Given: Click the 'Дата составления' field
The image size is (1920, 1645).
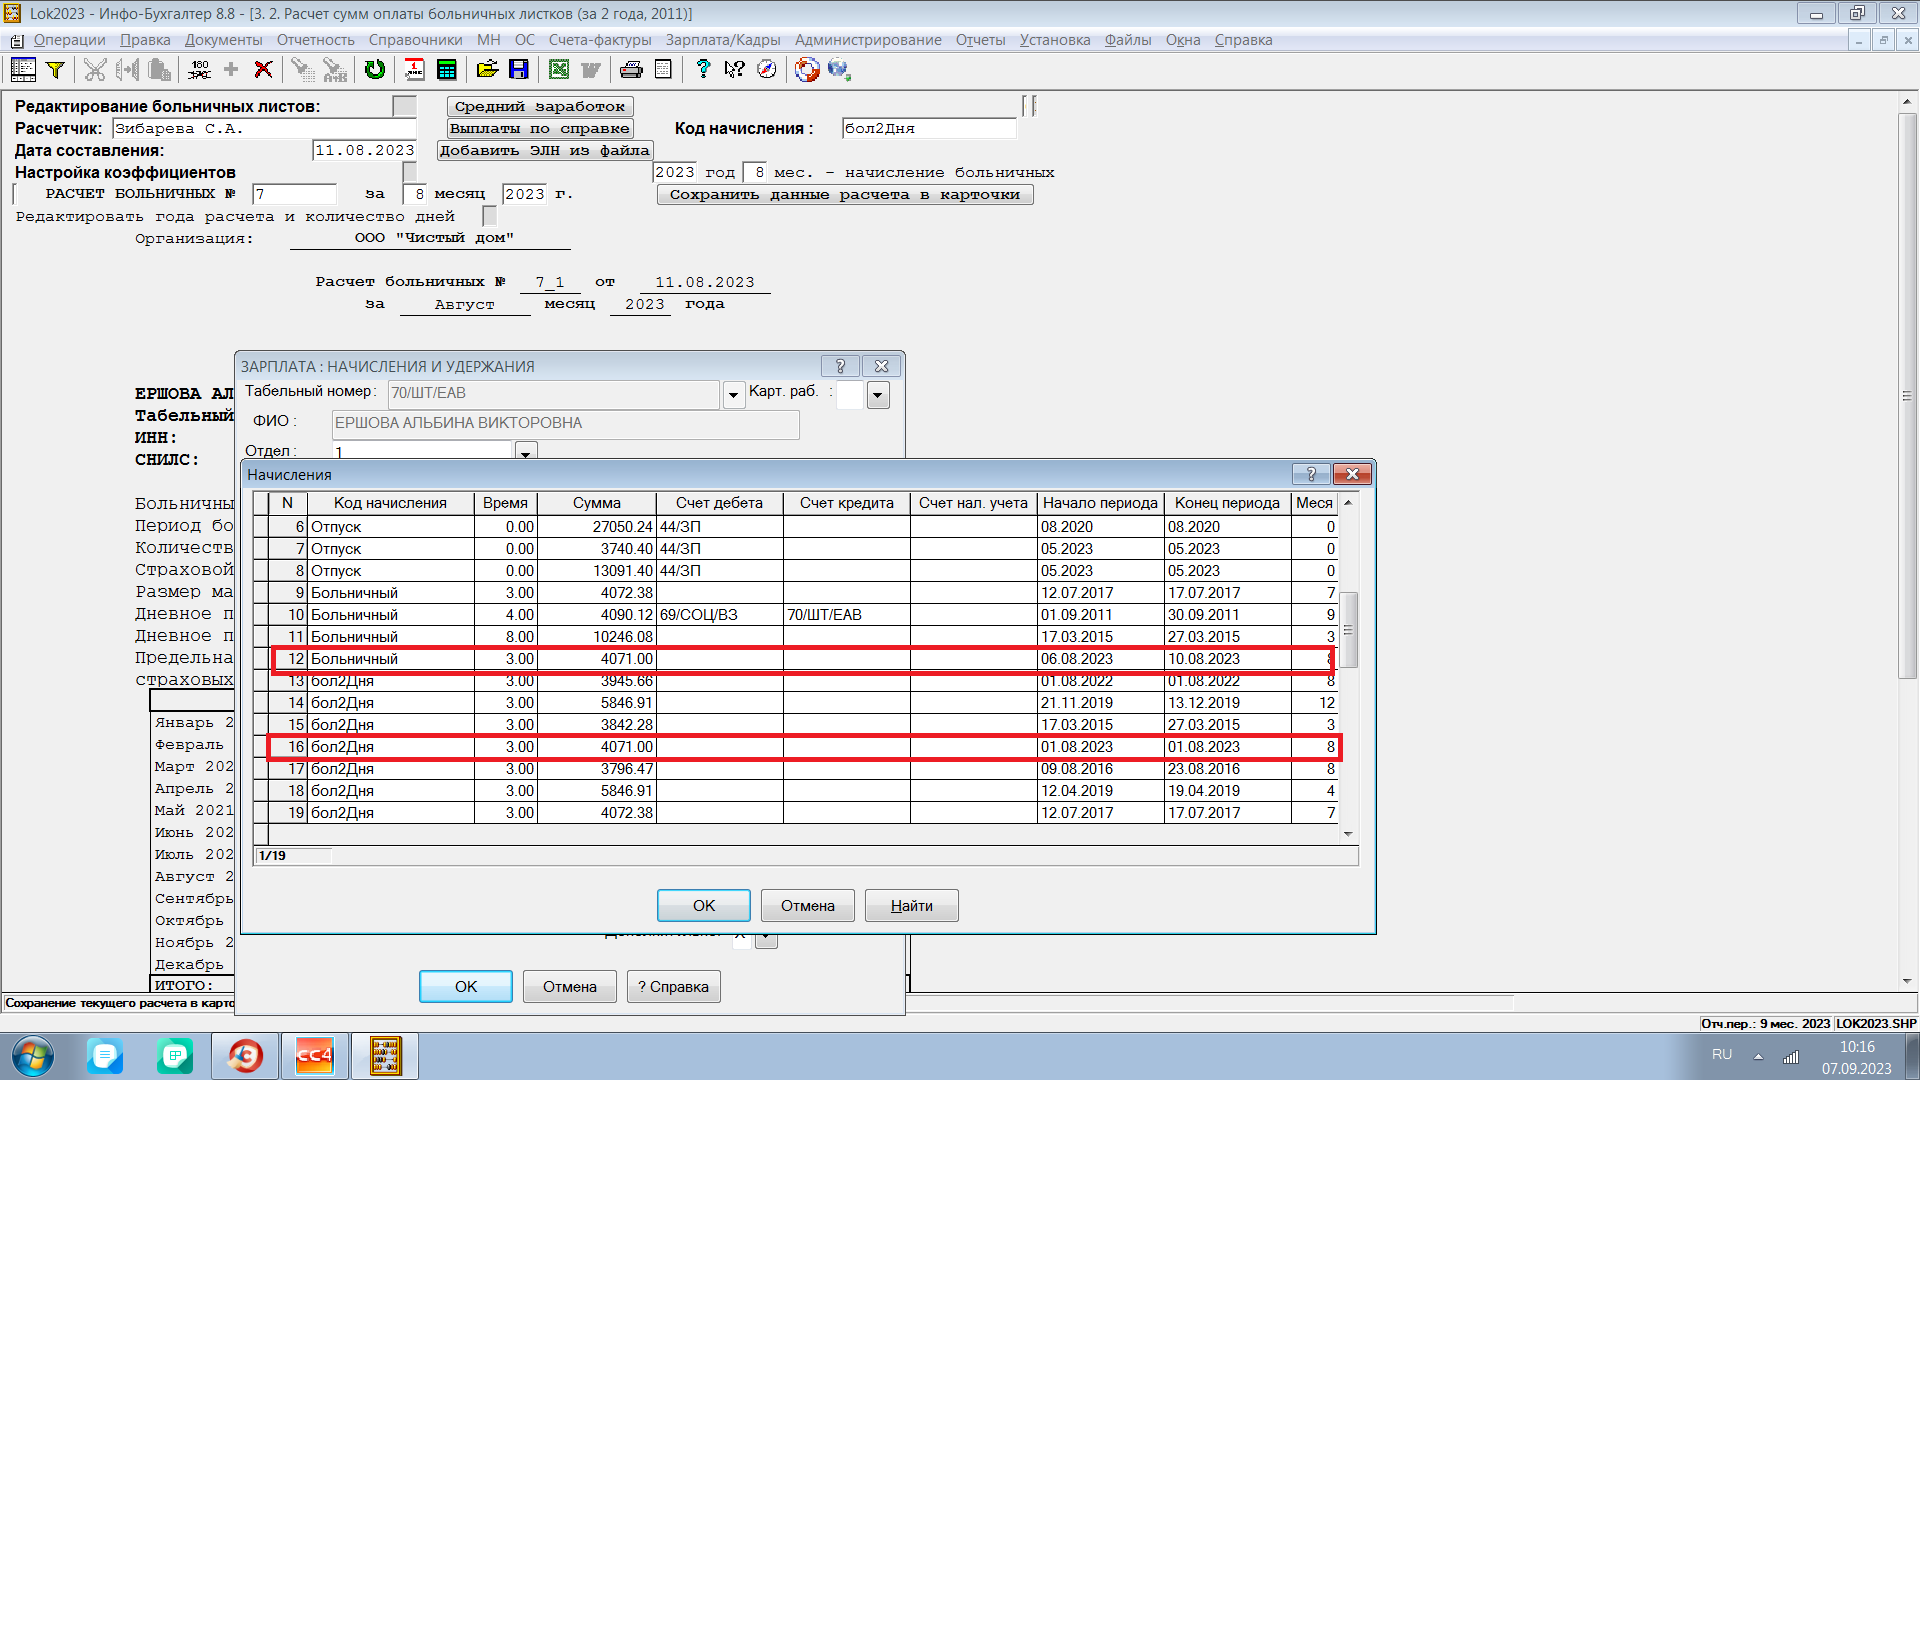Looking at the screenshot, I should (x=364, y=150).
